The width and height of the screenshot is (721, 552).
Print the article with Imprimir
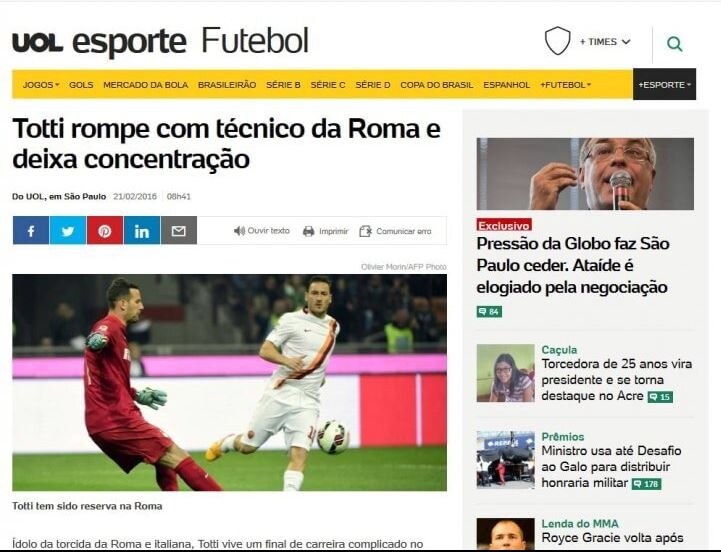pos(326,231)
